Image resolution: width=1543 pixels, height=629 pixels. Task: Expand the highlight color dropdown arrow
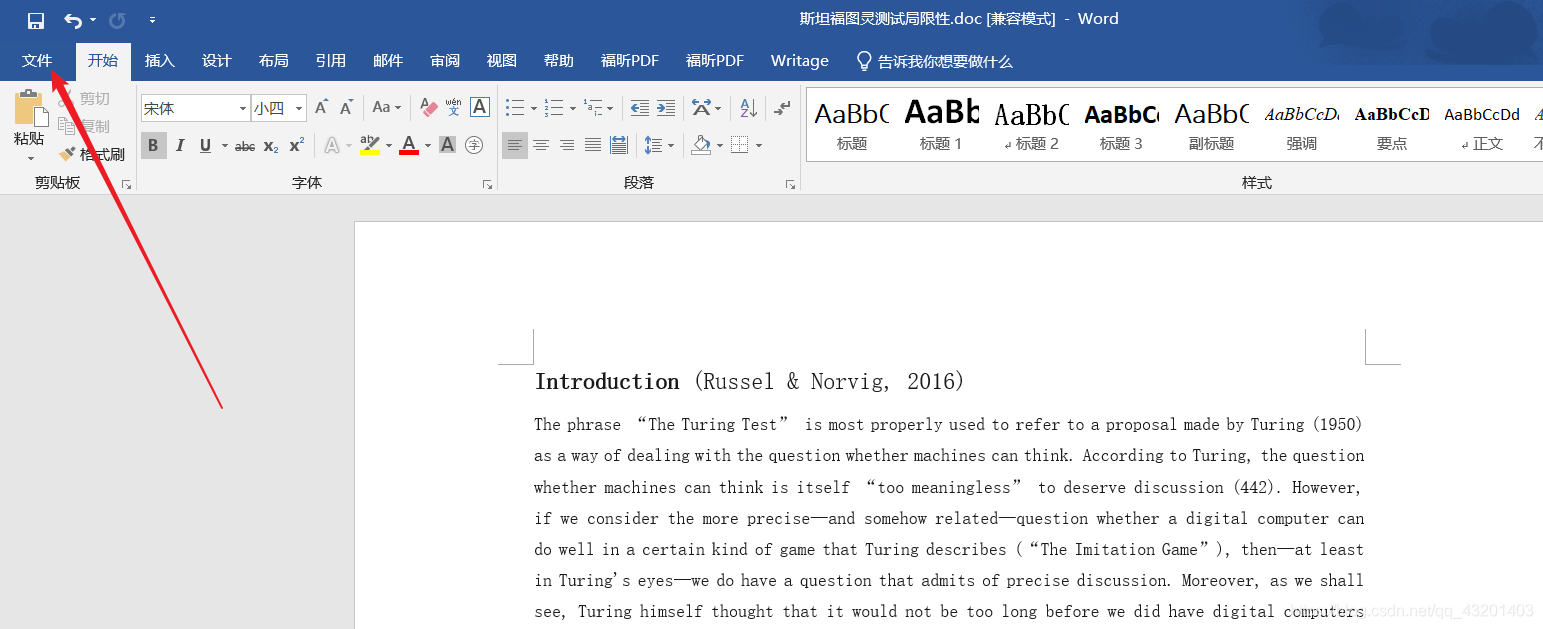[x=389, y=146]
